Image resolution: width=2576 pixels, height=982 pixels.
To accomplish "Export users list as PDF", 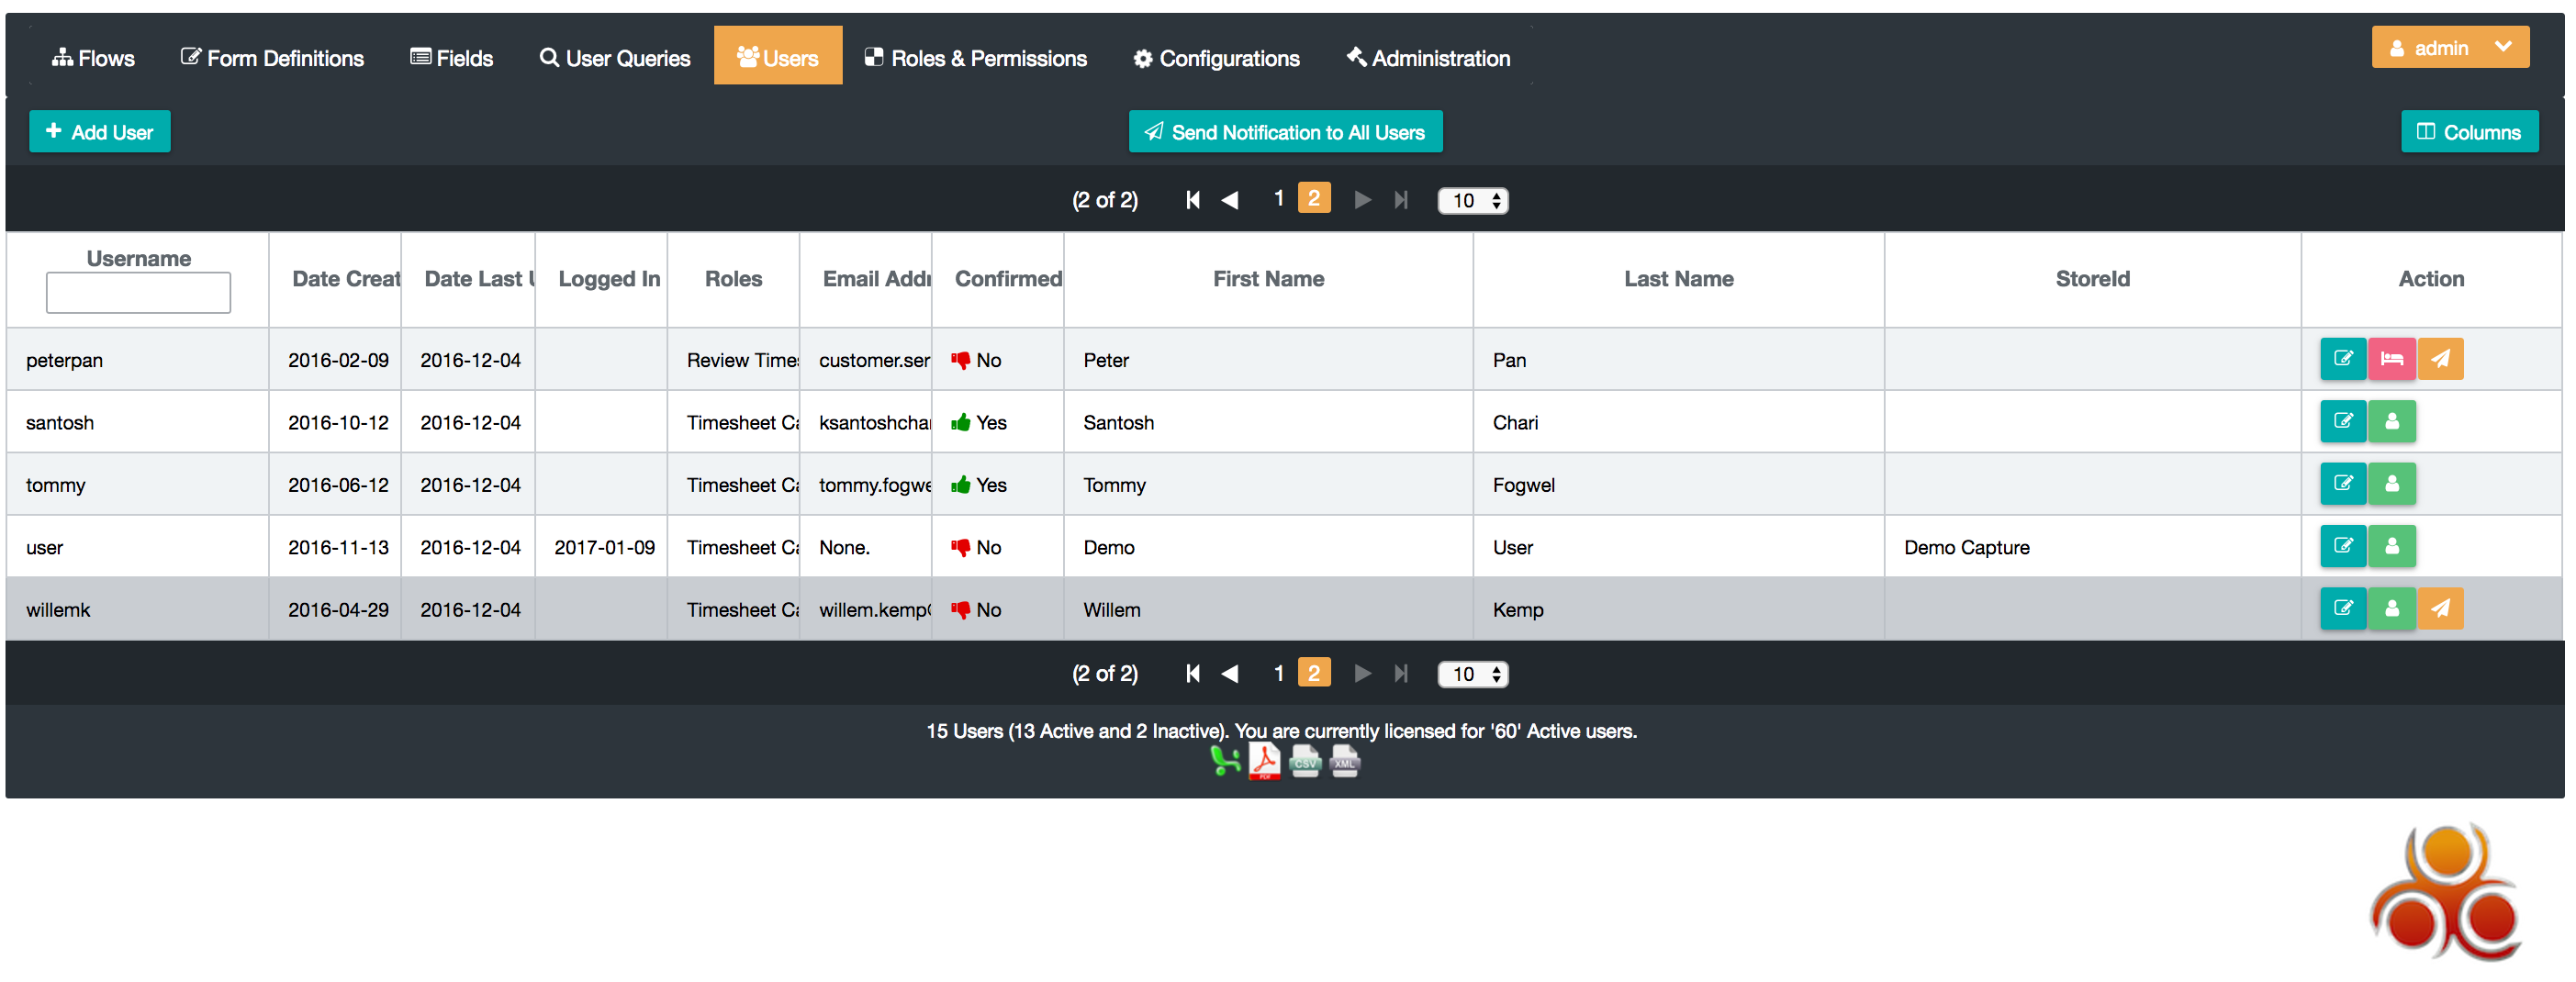I will tap(1265, 762).
